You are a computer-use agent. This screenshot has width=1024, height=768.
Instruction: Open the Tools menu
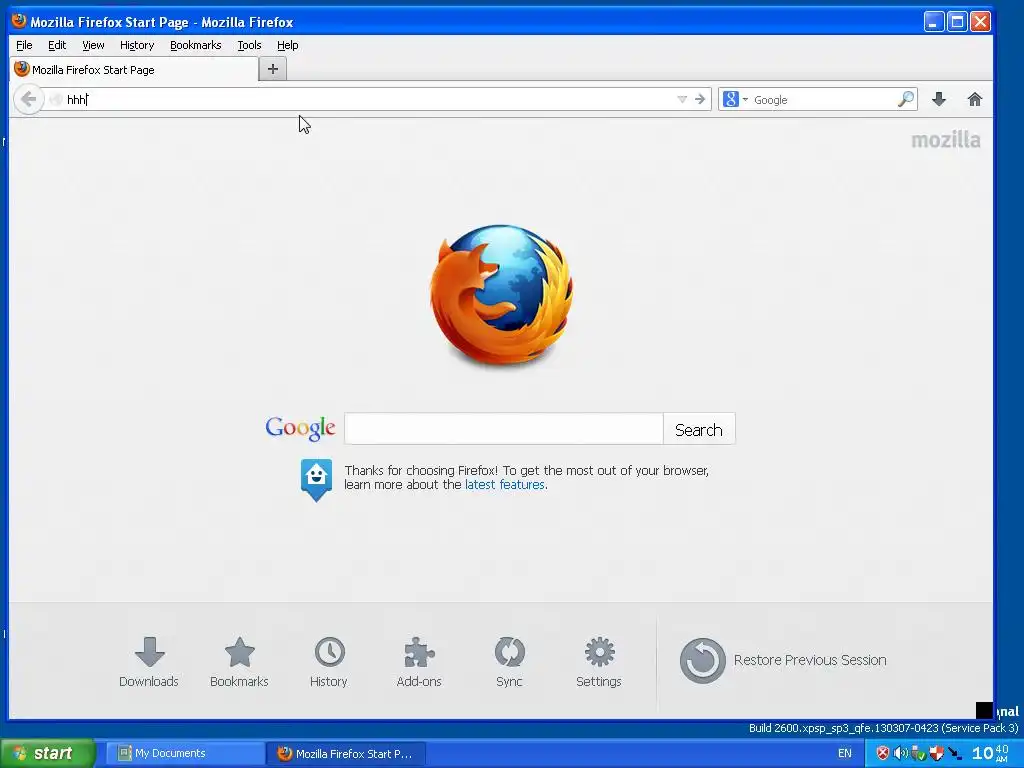click(x=249, y=45)
